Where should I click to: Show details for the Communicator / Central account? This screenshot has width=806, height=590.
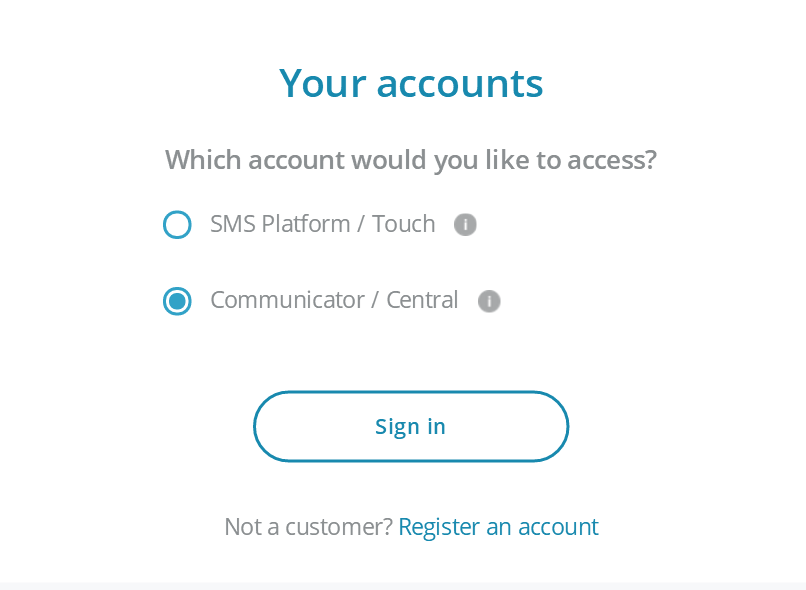489,301
